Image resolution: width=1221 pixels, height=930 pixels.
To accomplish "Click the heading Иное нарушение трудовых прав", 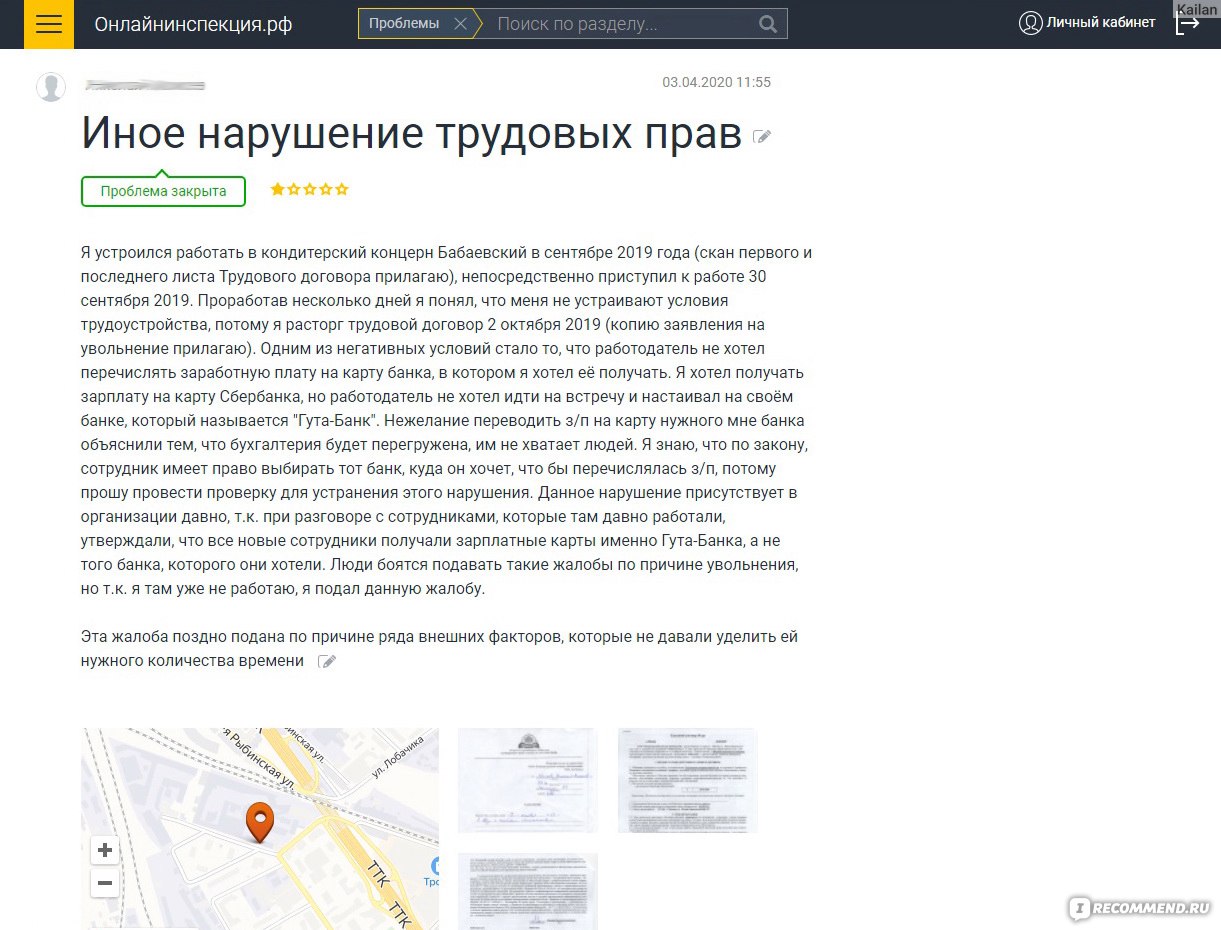I will (411, 133).
